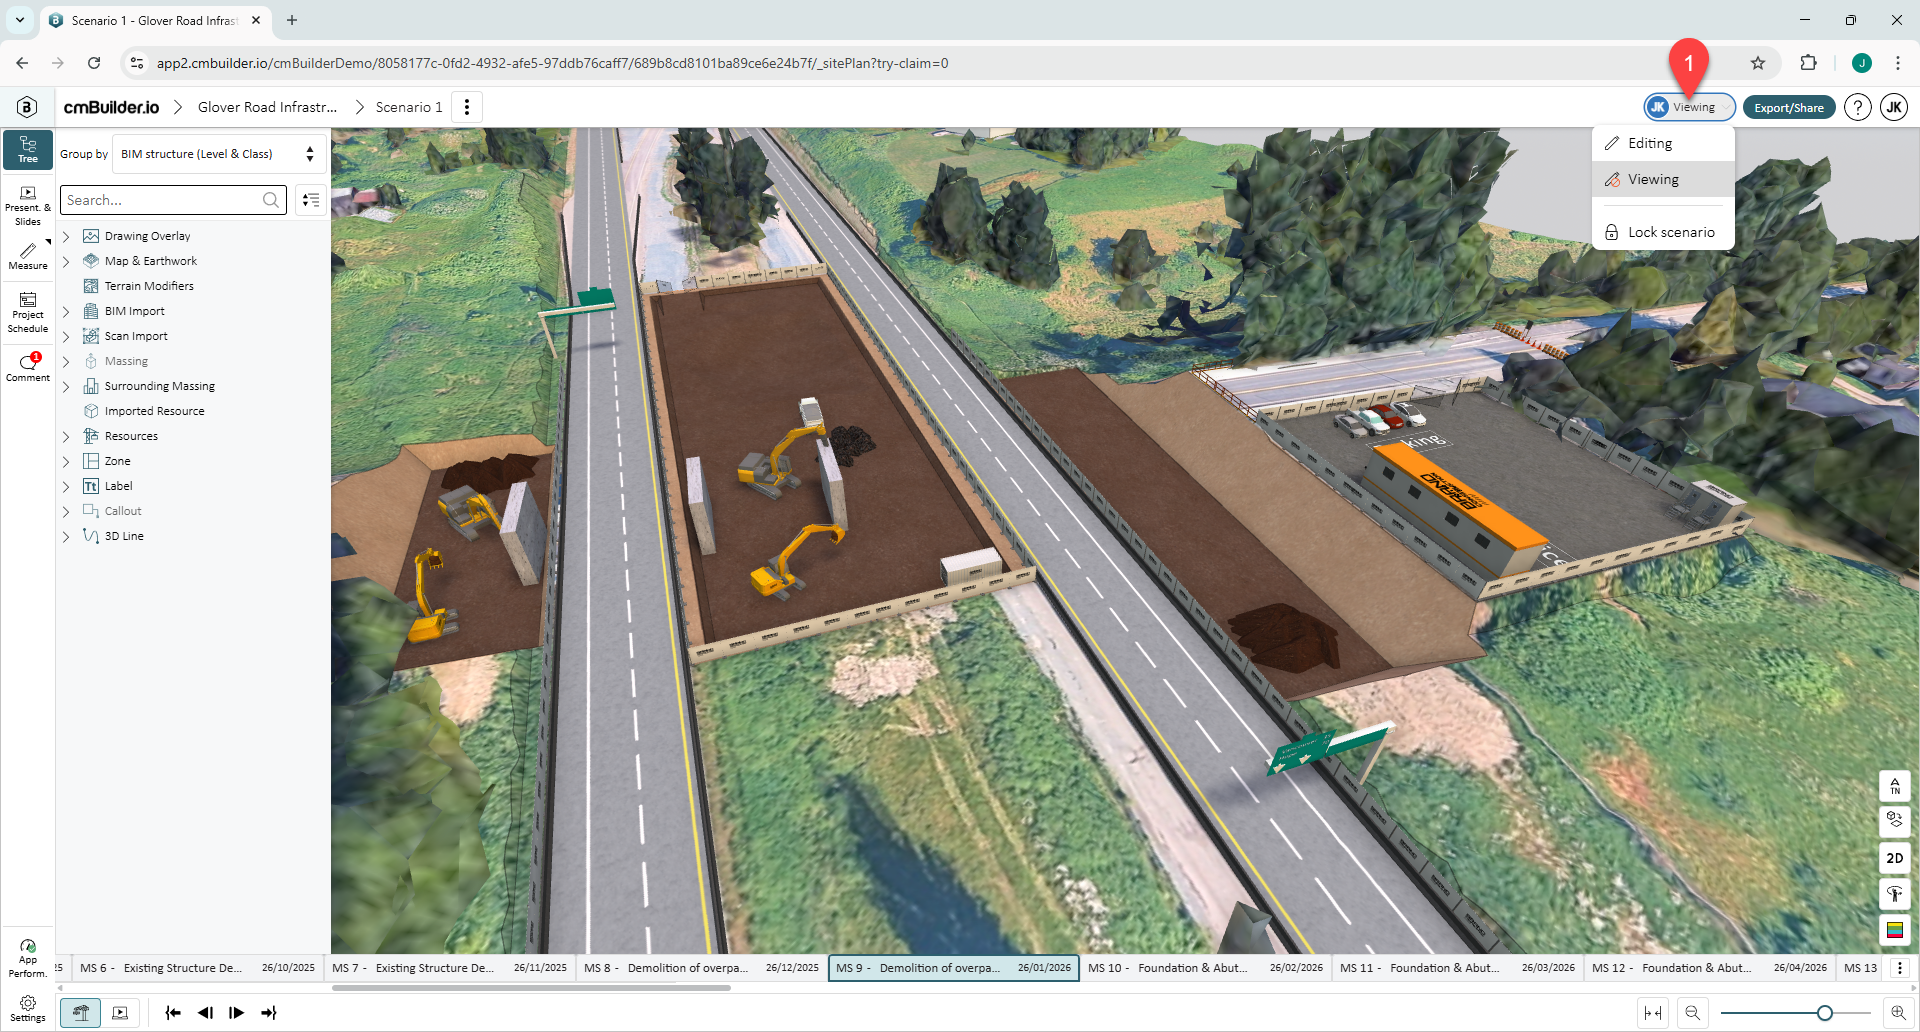Click the cmBuilder.io brand link
Image resolution: width=1920 pixels, height=1032 pixels.
coord(111,107)
